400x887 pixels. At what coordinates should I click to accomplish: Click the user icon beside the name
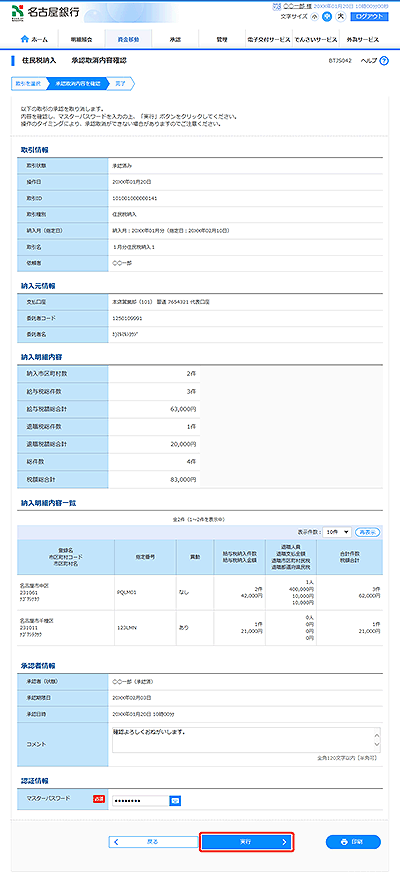(277, 6)
